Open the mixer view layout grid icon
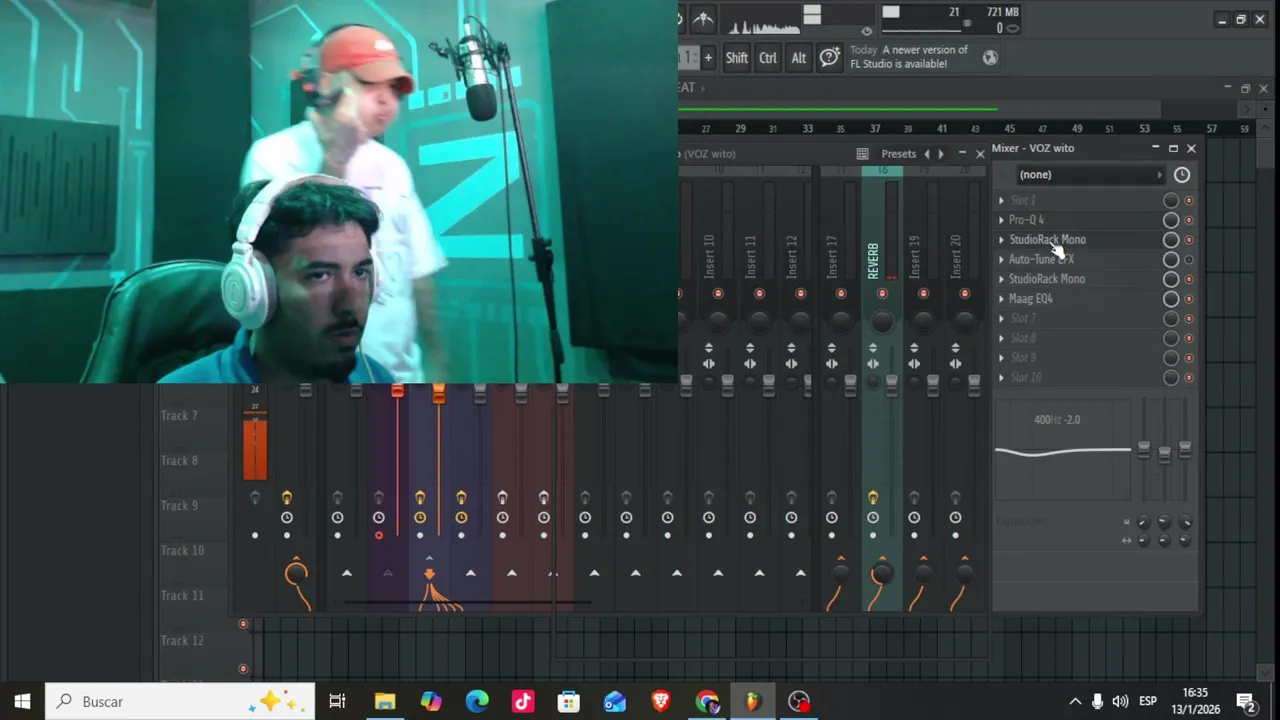The image size is (1280, 720). pyautogui.click(x=862, y=154)
